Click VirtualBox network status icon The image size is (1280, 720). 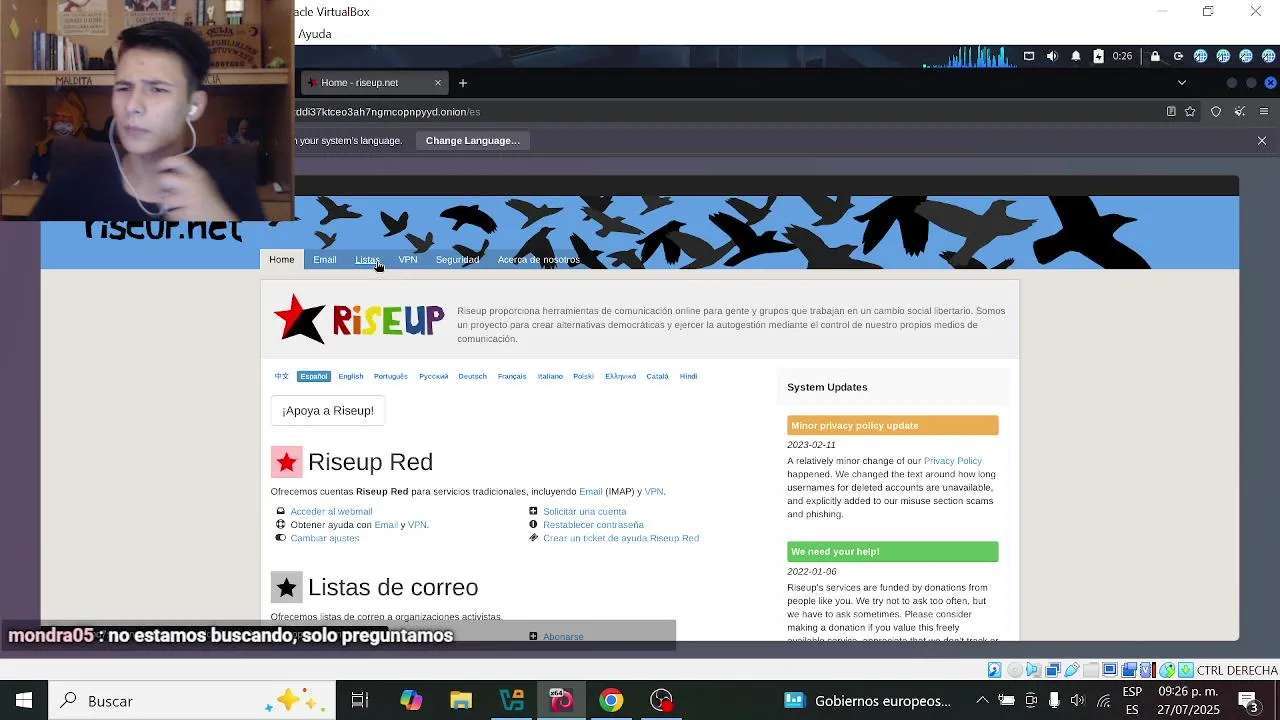[x=1053, y=670]
